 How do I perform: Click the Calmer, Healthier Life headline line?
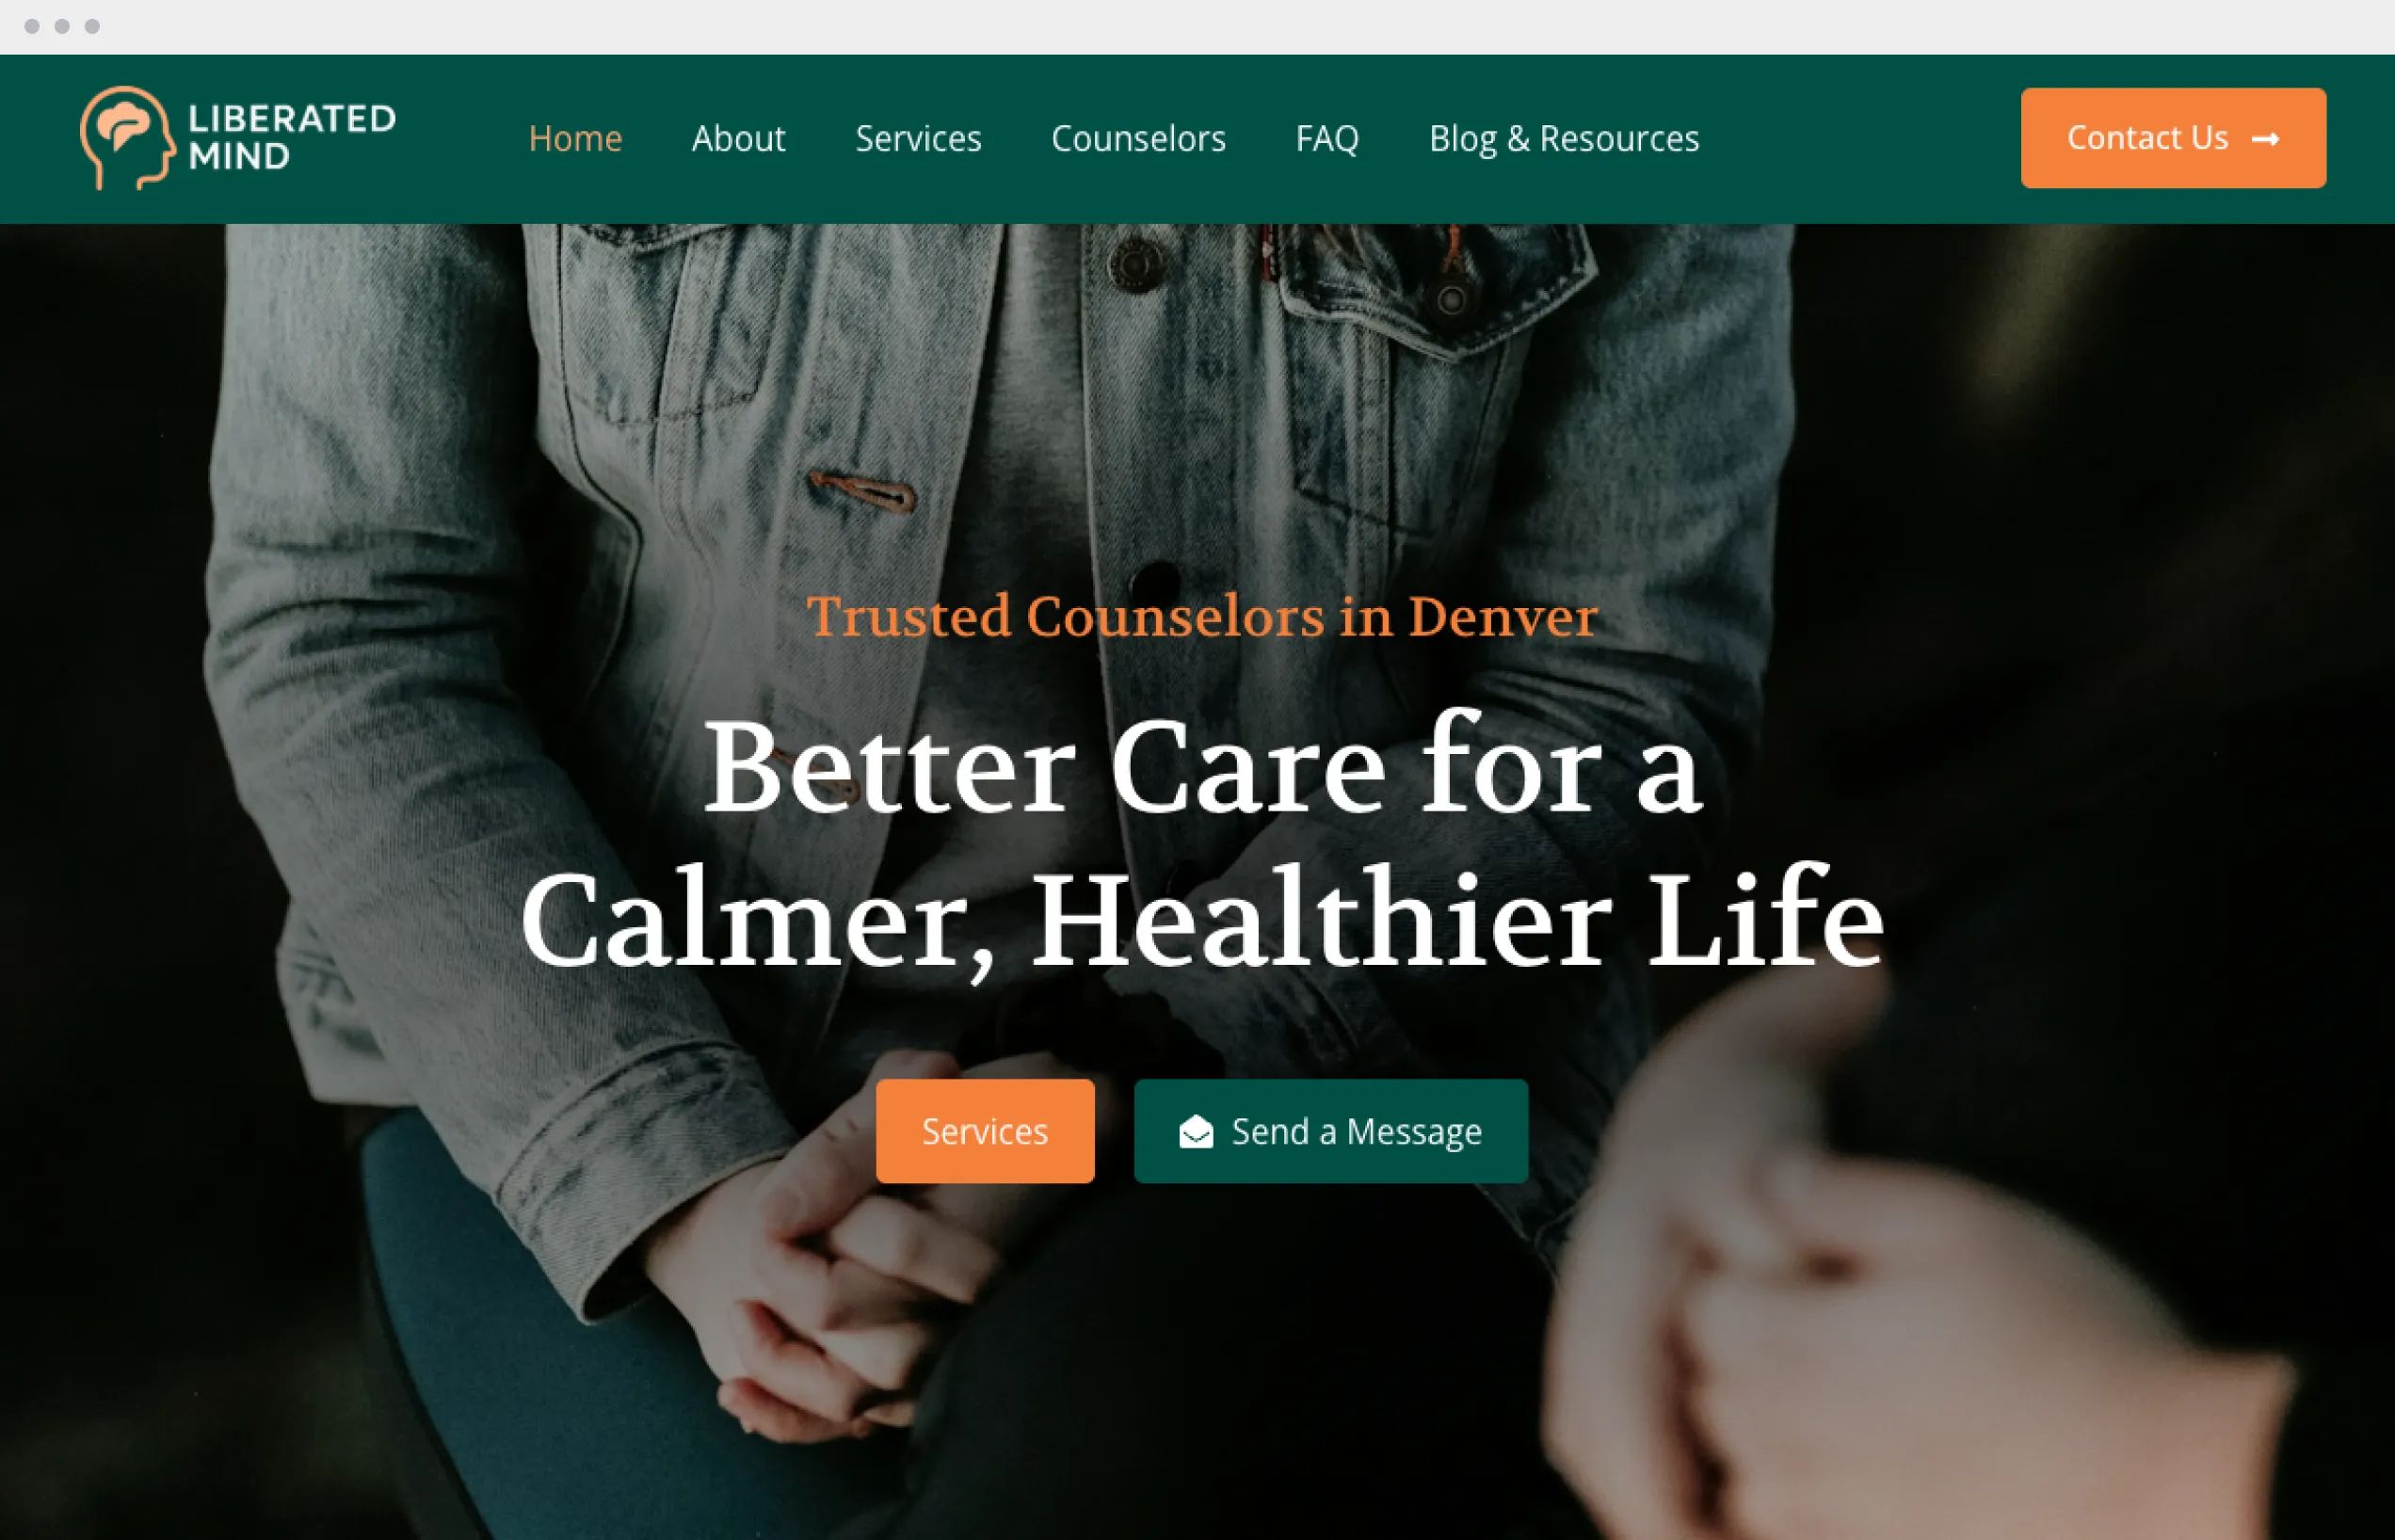(x=1202, y=920)
